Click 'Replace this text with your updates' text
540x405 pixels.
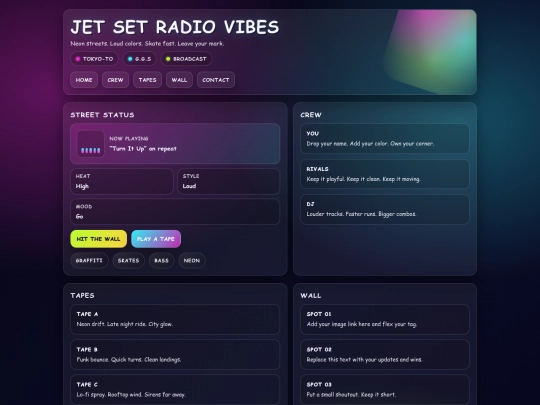(x=364, y=360)
